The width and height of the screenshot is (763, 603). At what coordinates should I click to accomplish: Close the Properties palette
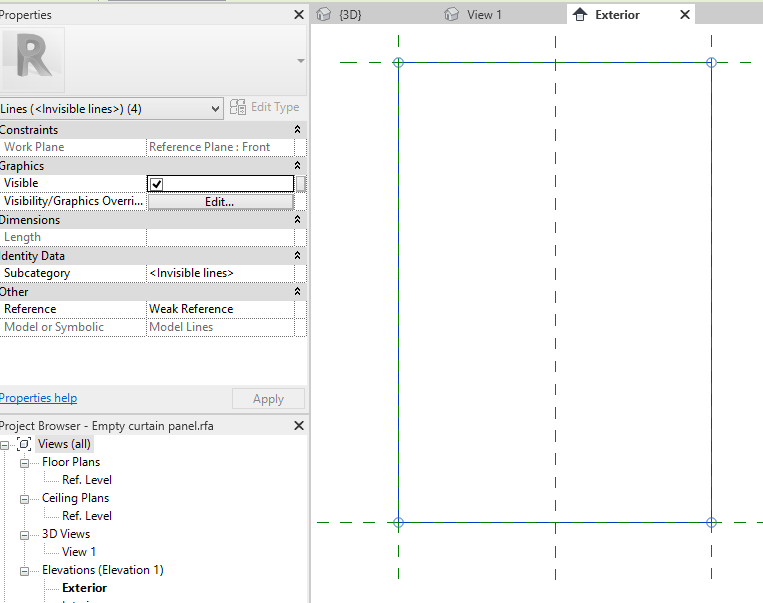299,15
